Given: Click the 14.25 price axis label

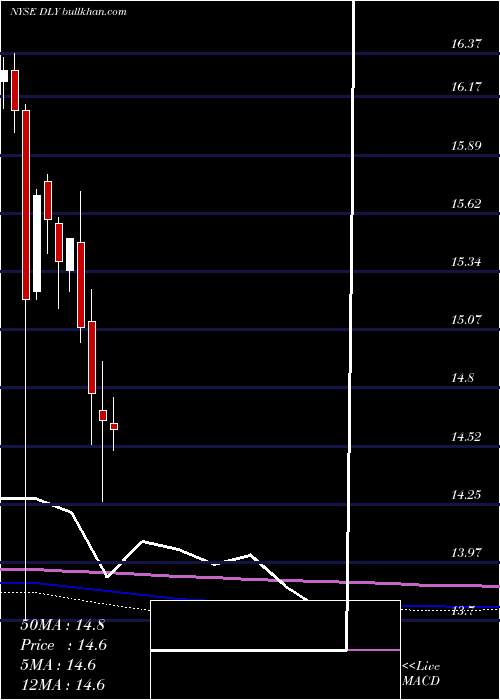Looking at the screenshot, I should pyautogui.click(x=466, y=495).
